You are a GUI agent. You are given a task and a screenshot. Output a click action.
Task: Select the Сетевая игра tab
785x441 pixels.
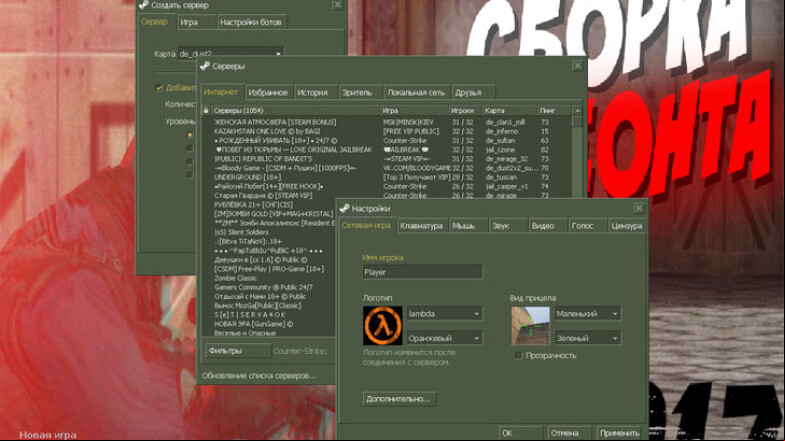[x=366, y=225]
